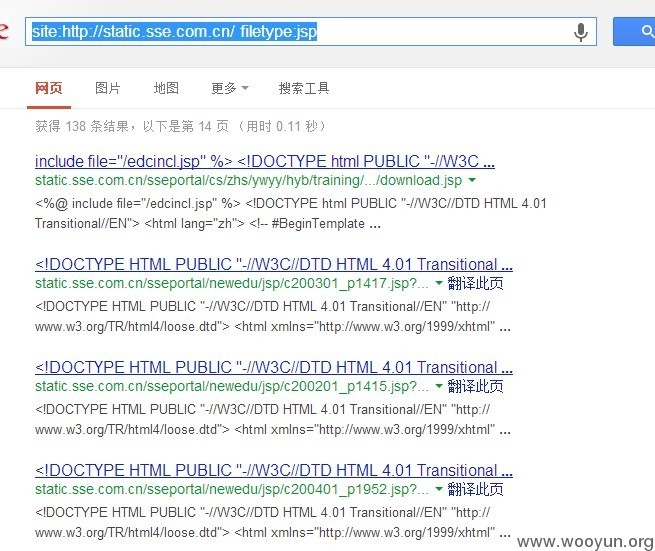
Task: Open the result linking to c200401_p1952.jsp
Action: click(x=274, y=470)
